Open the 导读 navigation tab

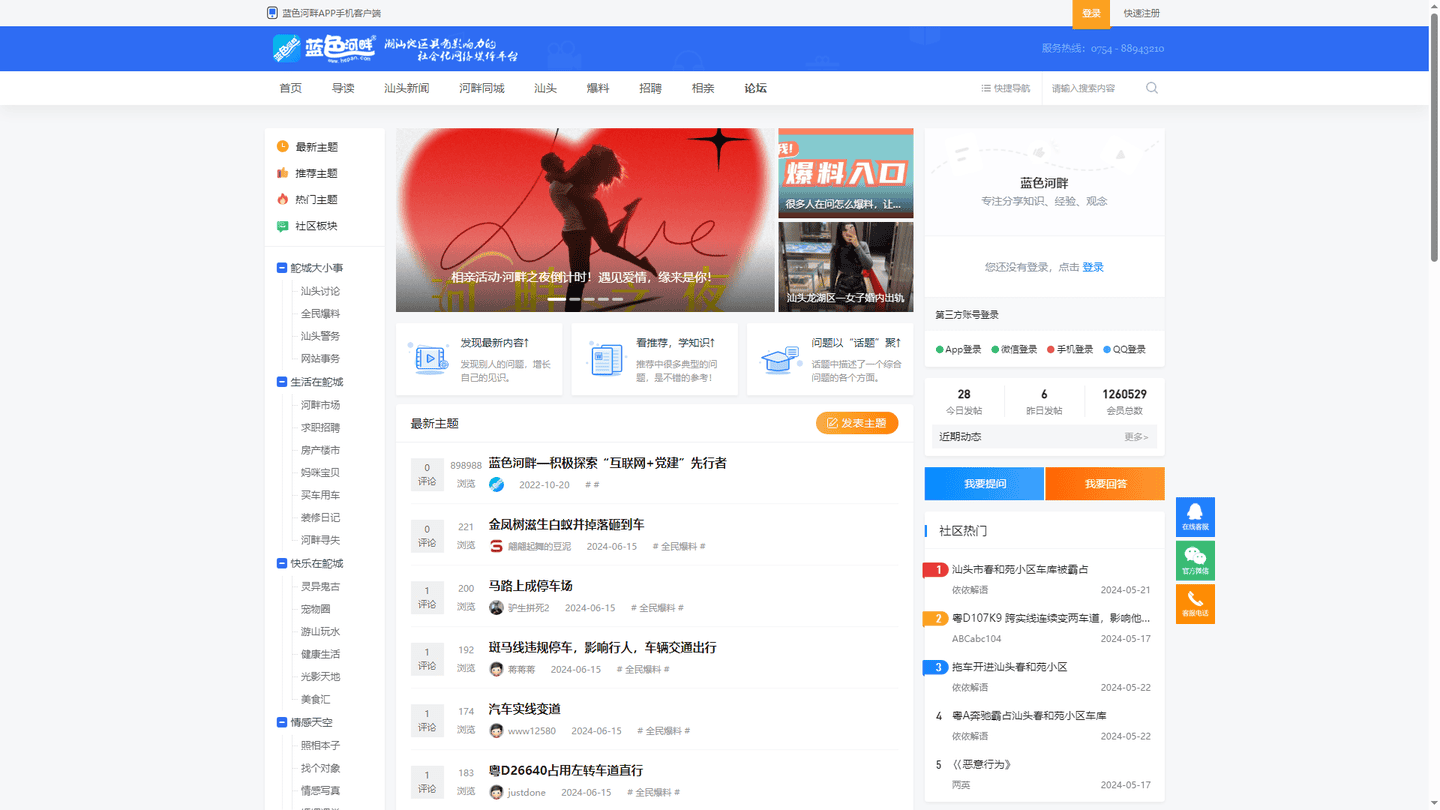tap(343, 88)
